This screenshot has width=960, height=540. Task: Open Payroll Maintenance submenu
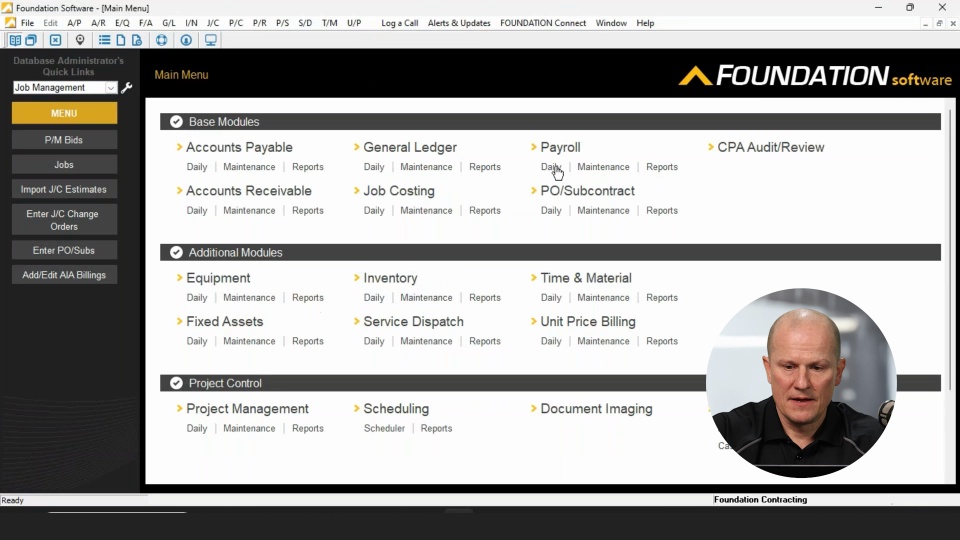[x=603, y=167]
